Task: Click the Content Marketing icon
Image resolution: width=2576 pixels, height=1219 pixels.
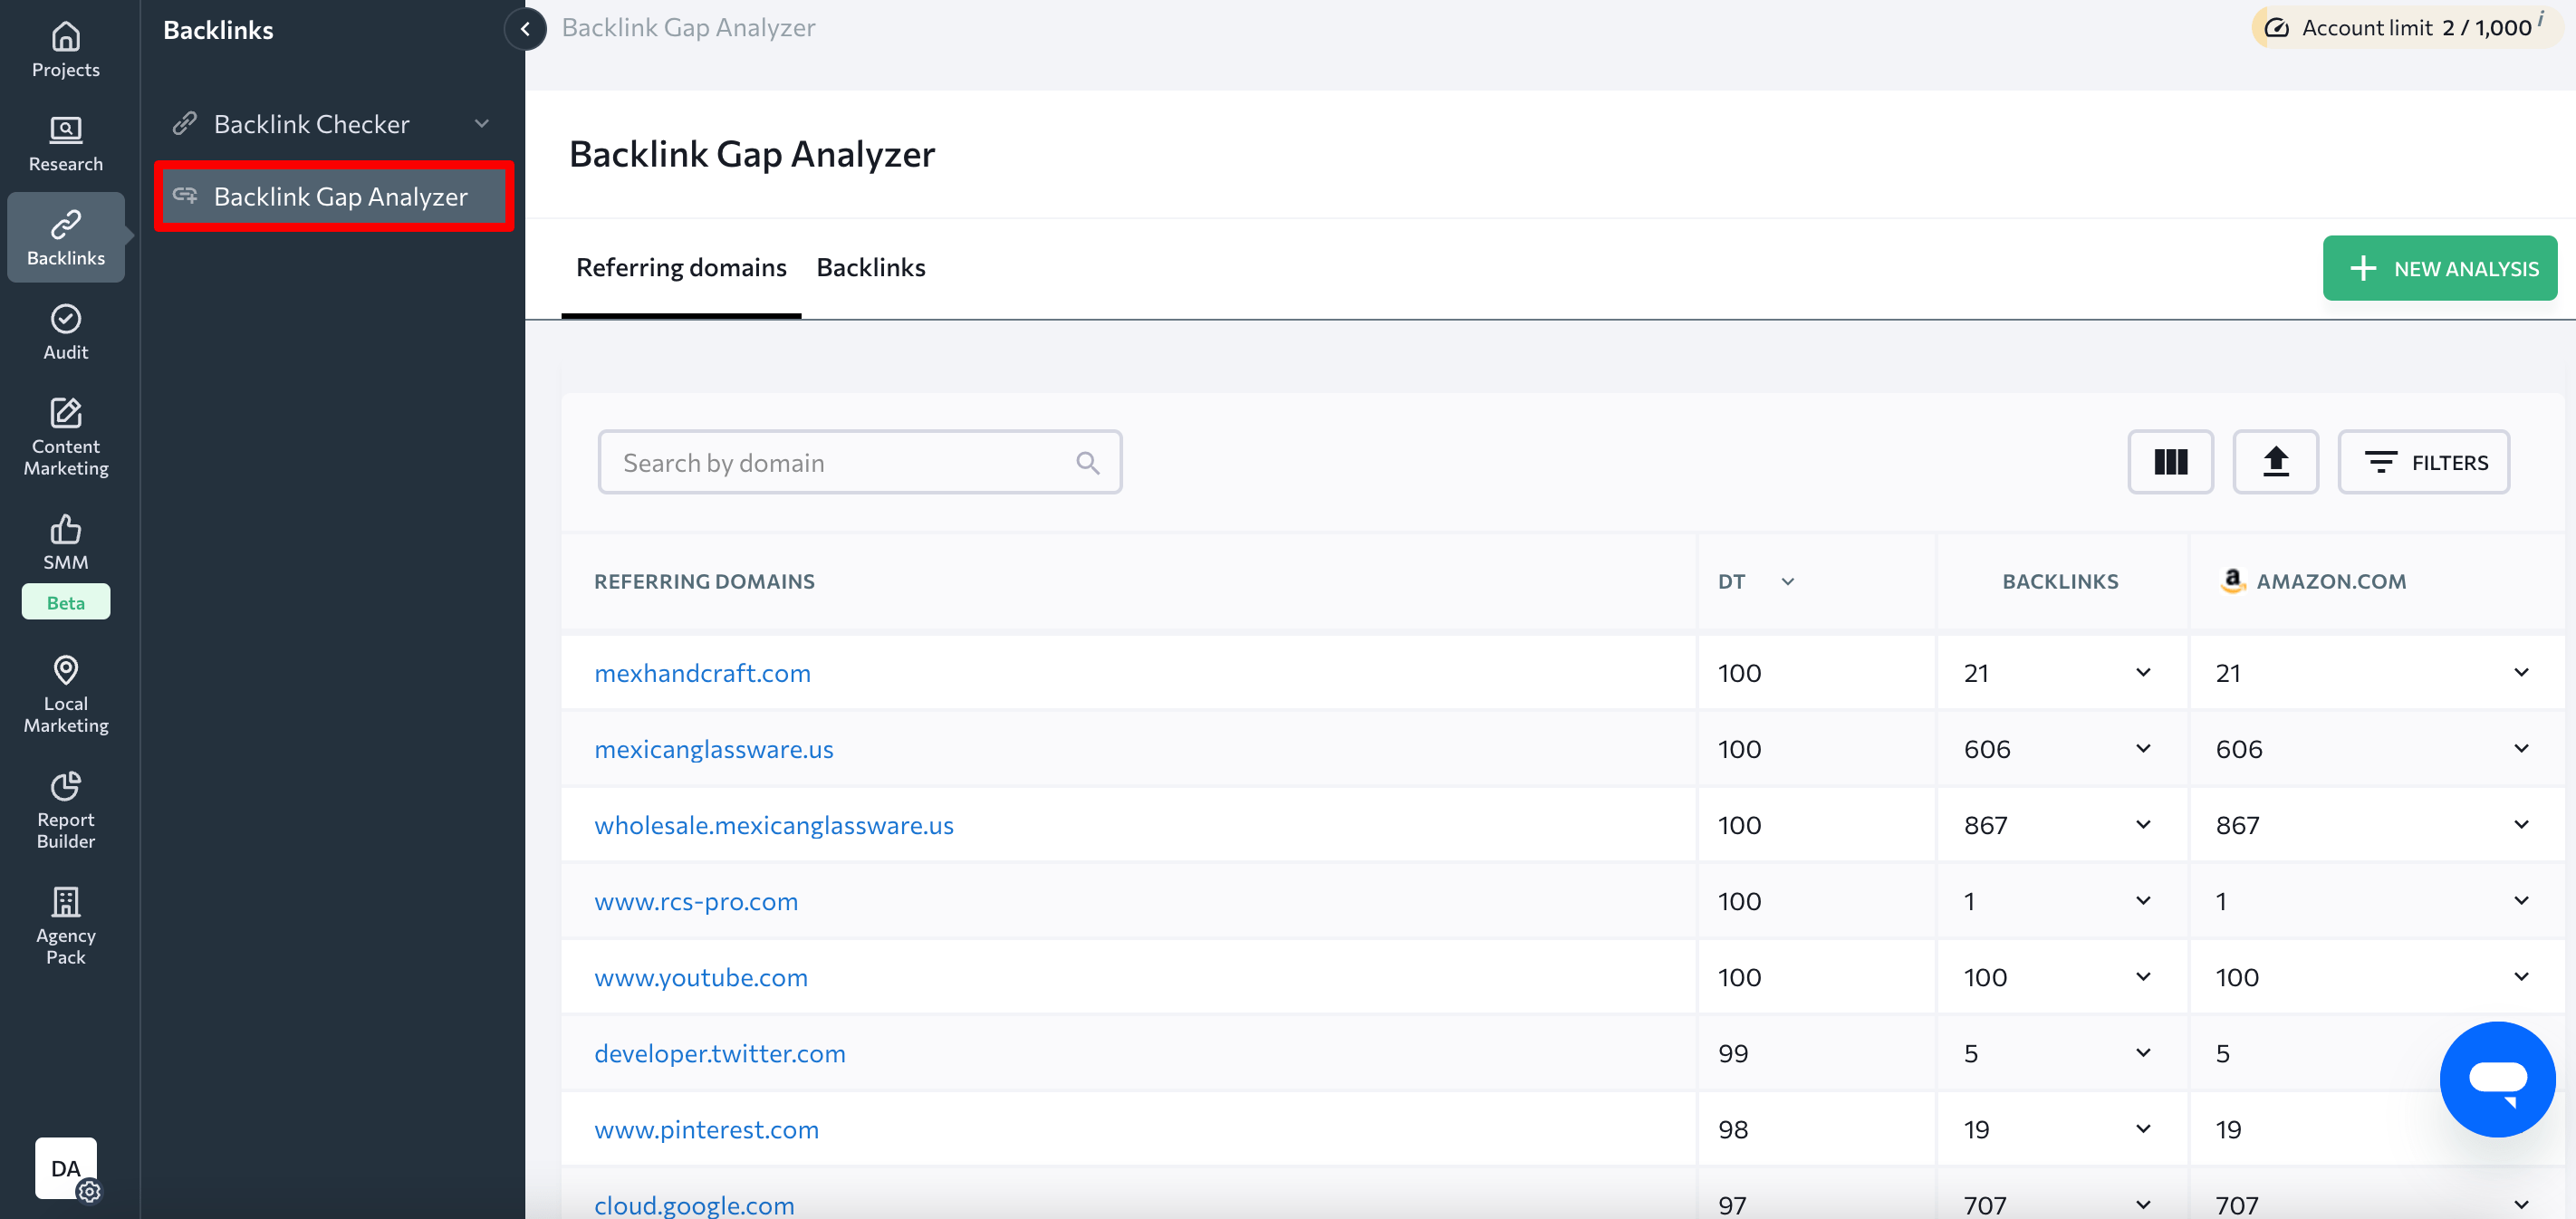Action: (x=66, y=434)
